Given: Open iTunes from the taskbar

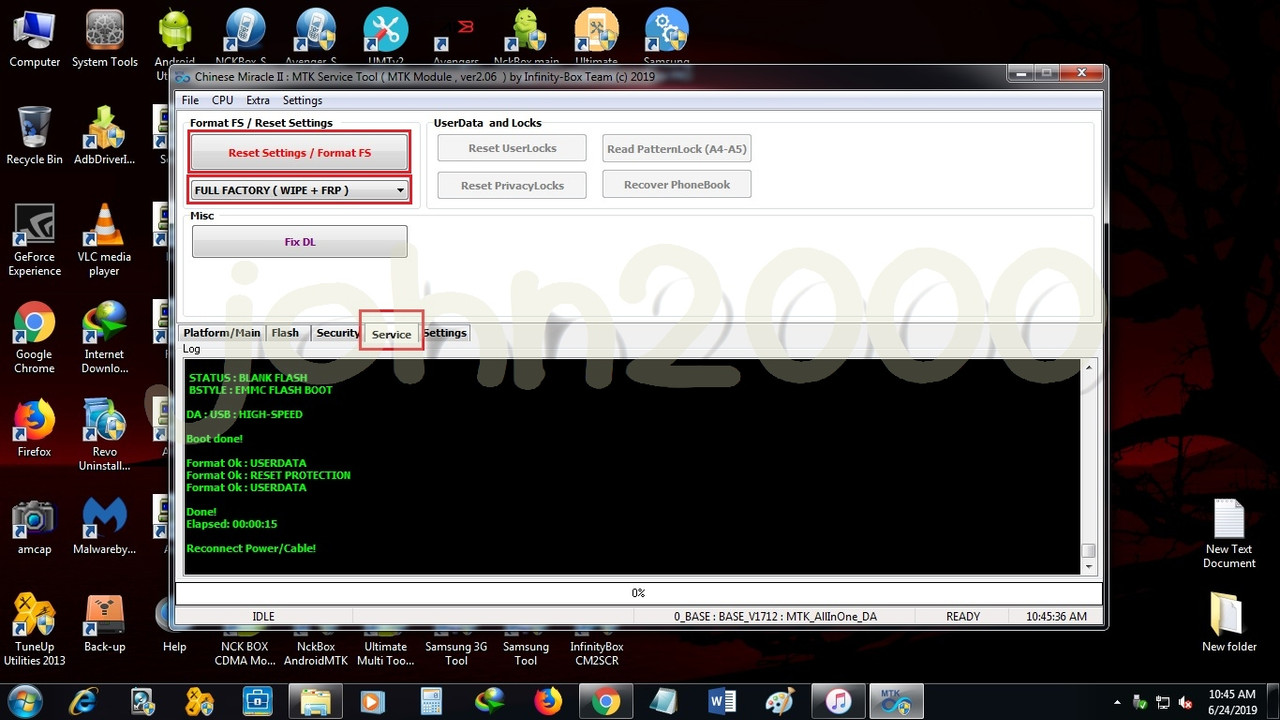Looking at the screenshot, I should (x=837, y=701).
